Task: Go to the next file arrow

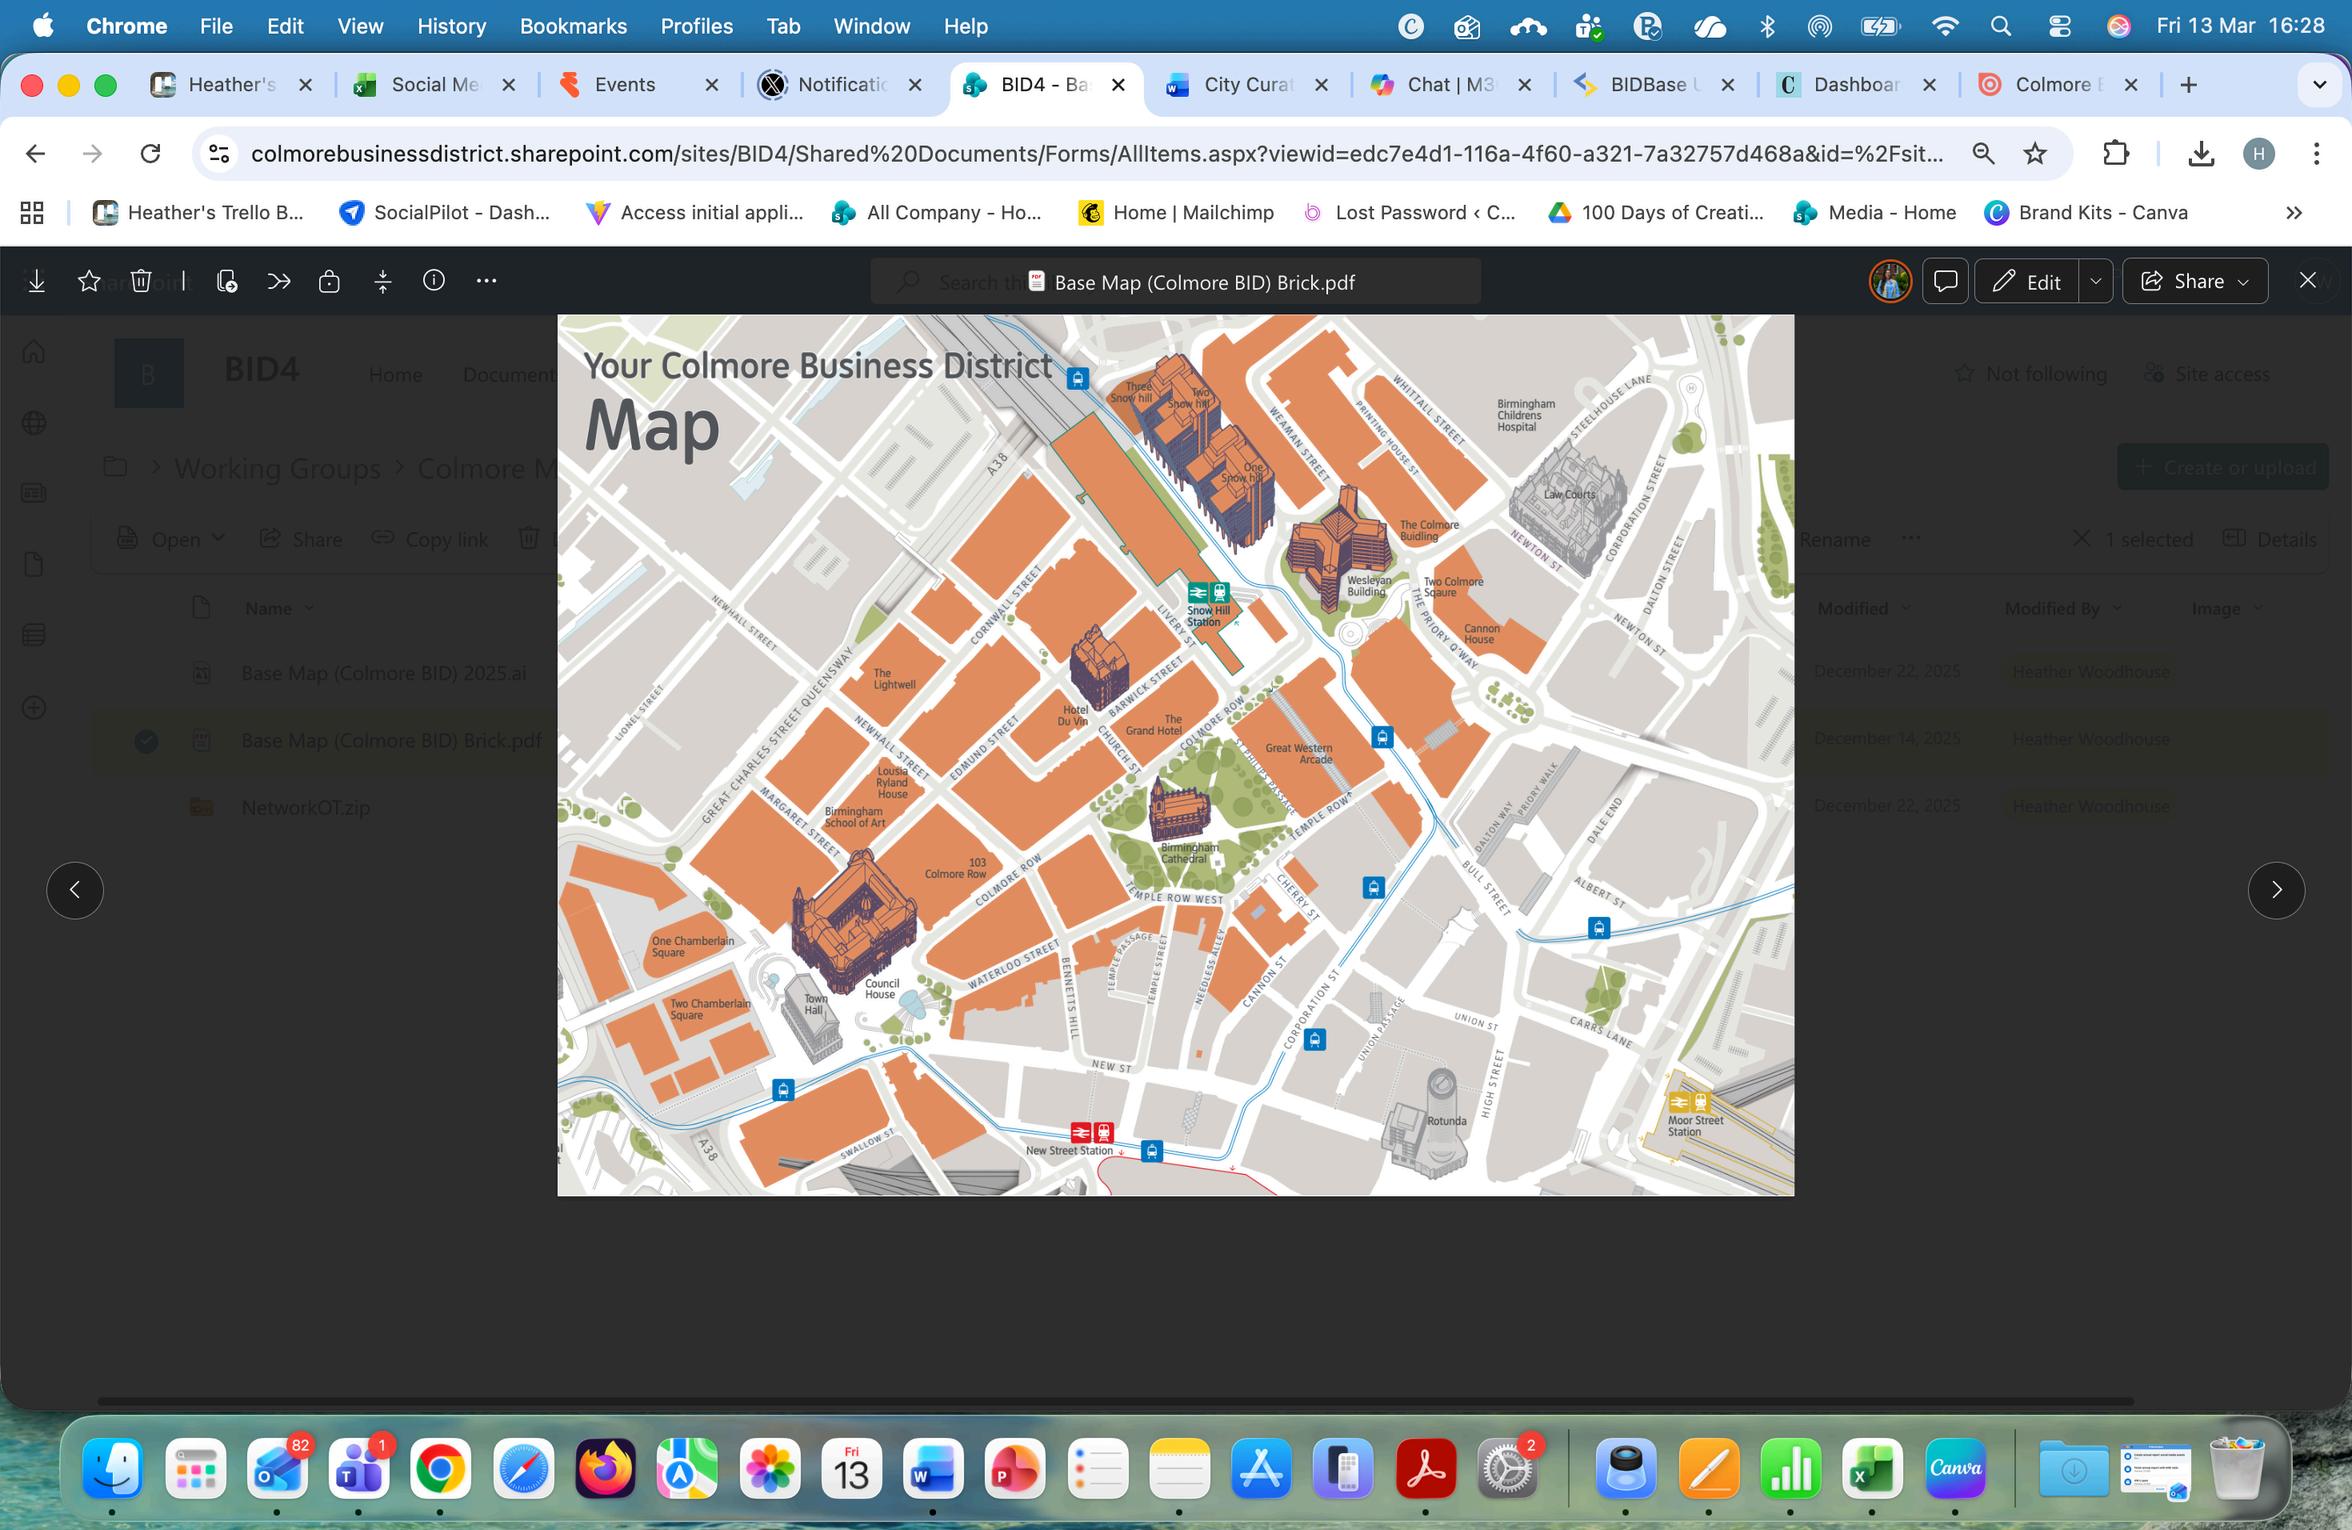Action: coord(2276,890)
